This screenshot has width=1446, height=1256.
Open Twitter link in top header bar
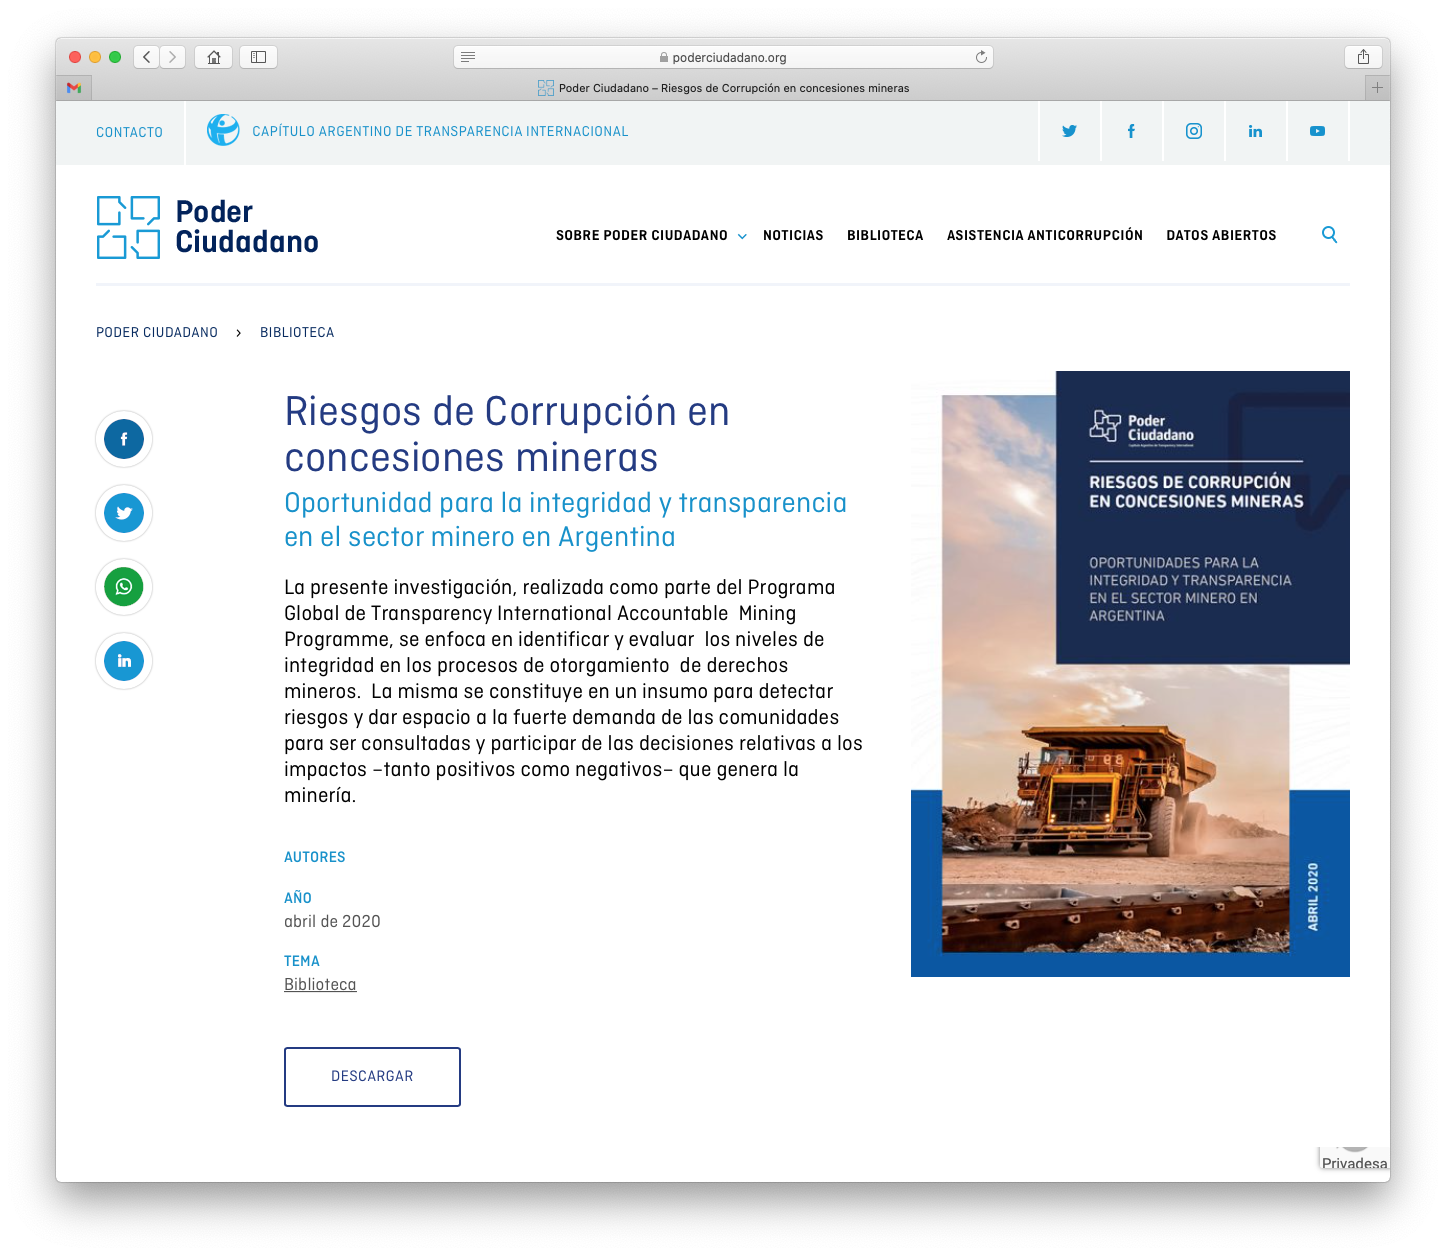click(x=1069, y=131)
